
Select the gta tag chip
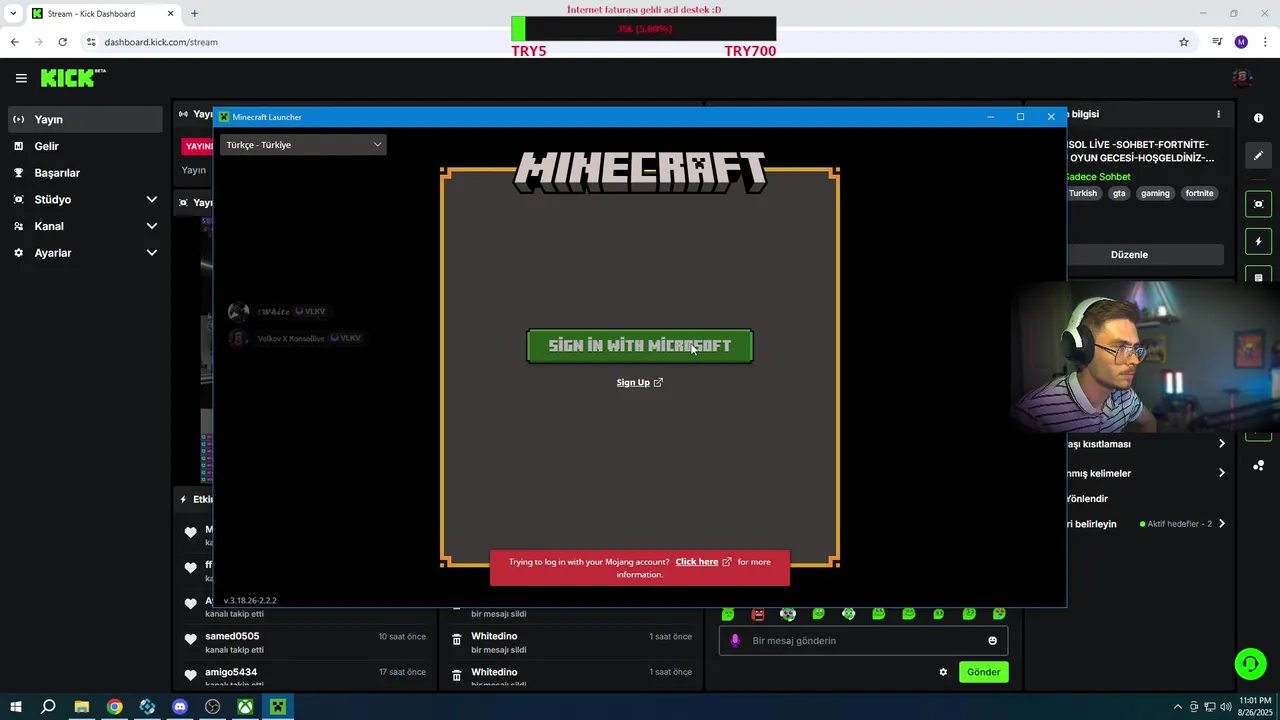coord(1119,194)
